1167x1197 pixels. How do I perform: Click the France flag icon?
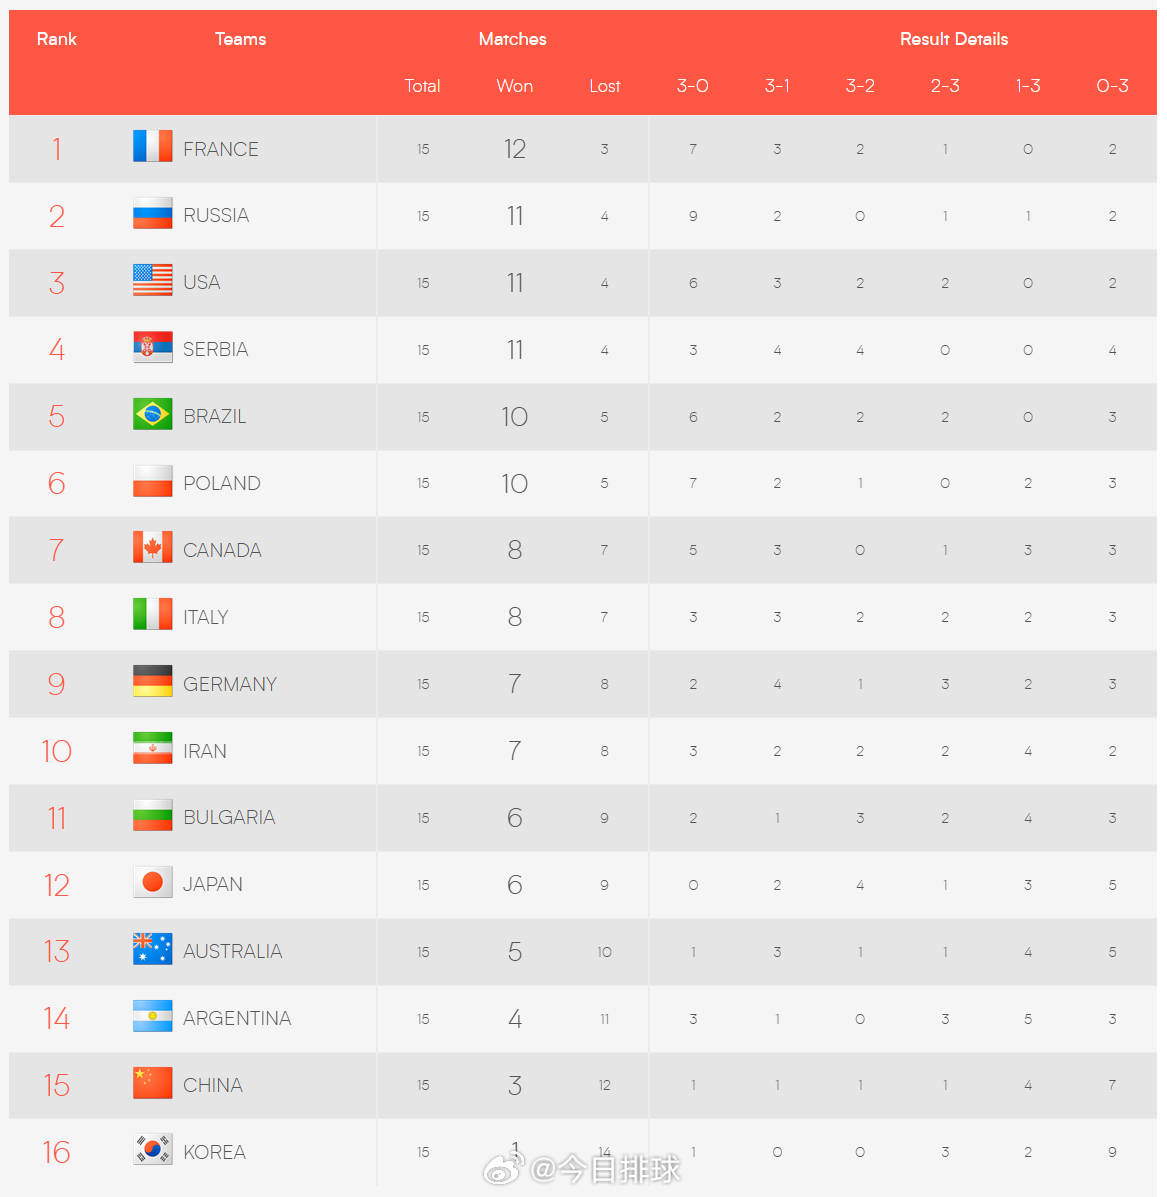tap(153, 147)
